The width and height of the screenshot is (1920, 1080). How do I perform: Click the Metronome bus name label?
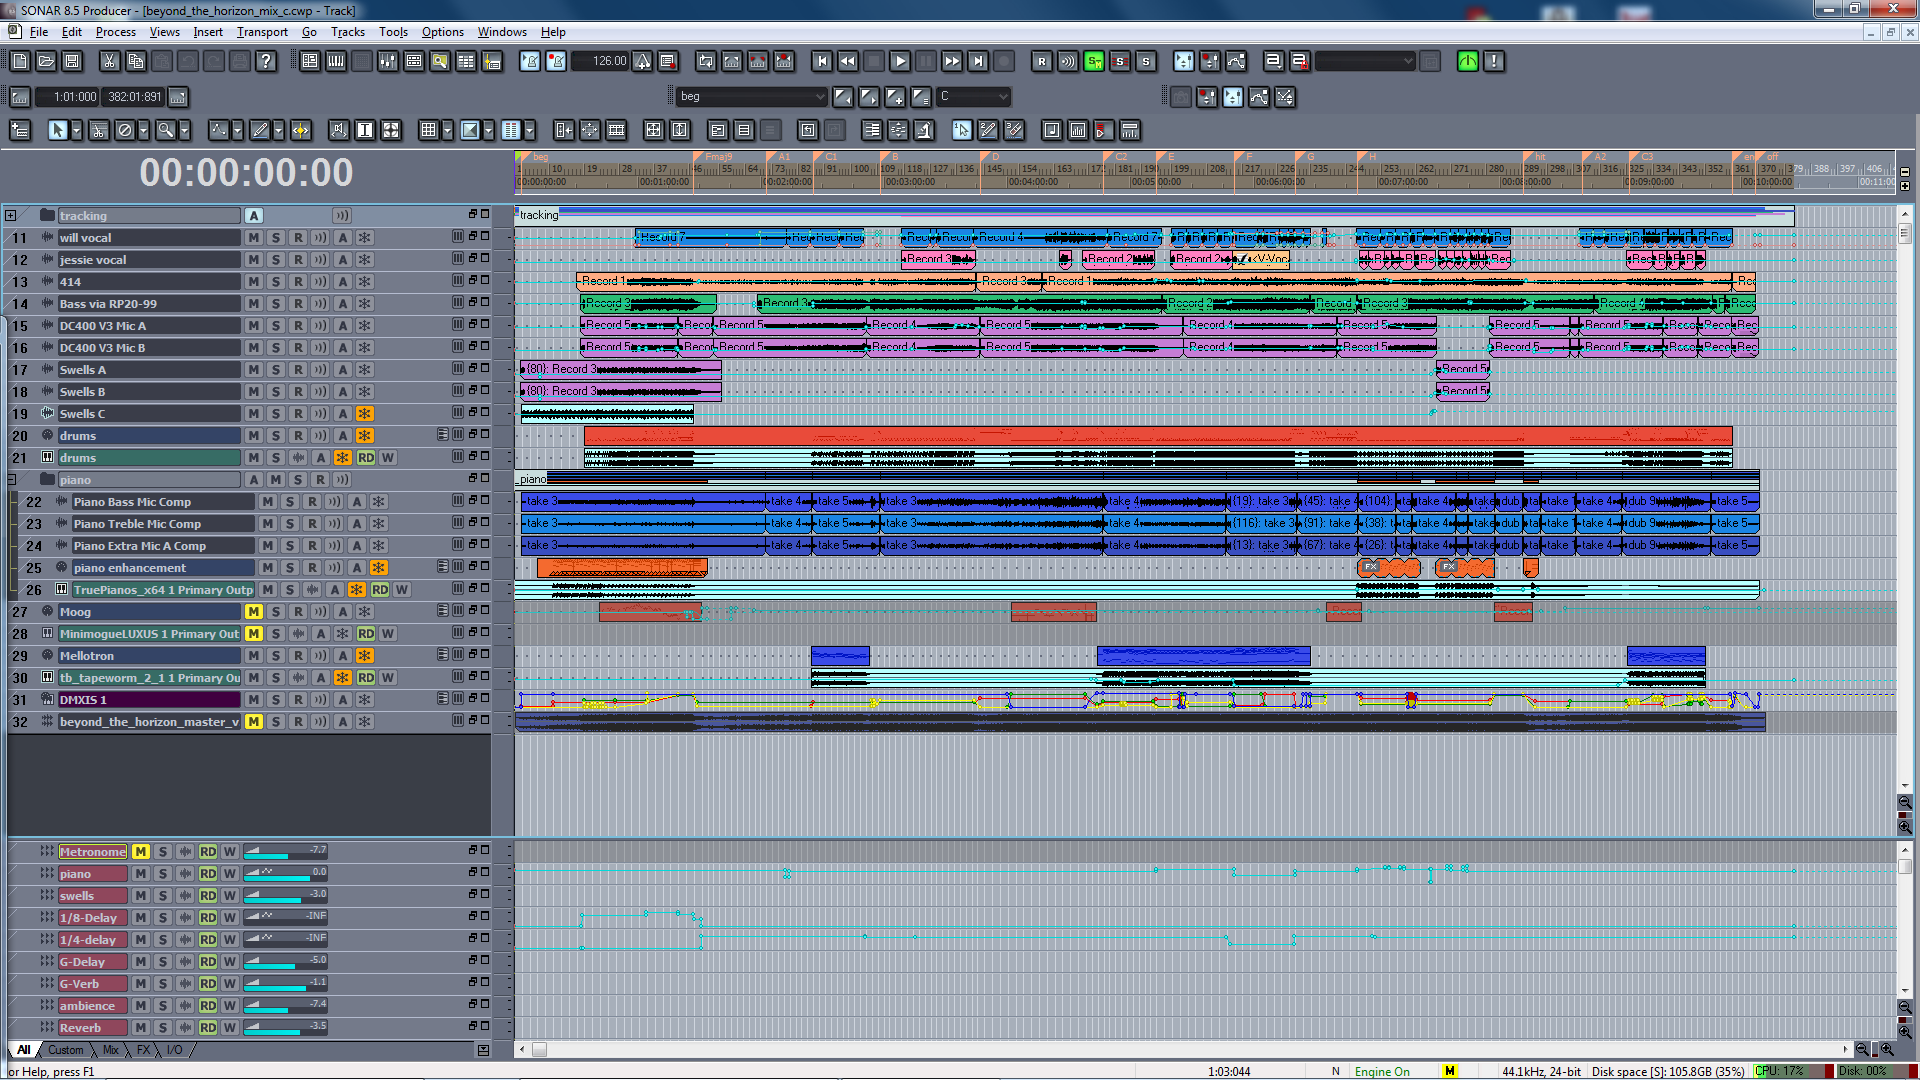92,852
